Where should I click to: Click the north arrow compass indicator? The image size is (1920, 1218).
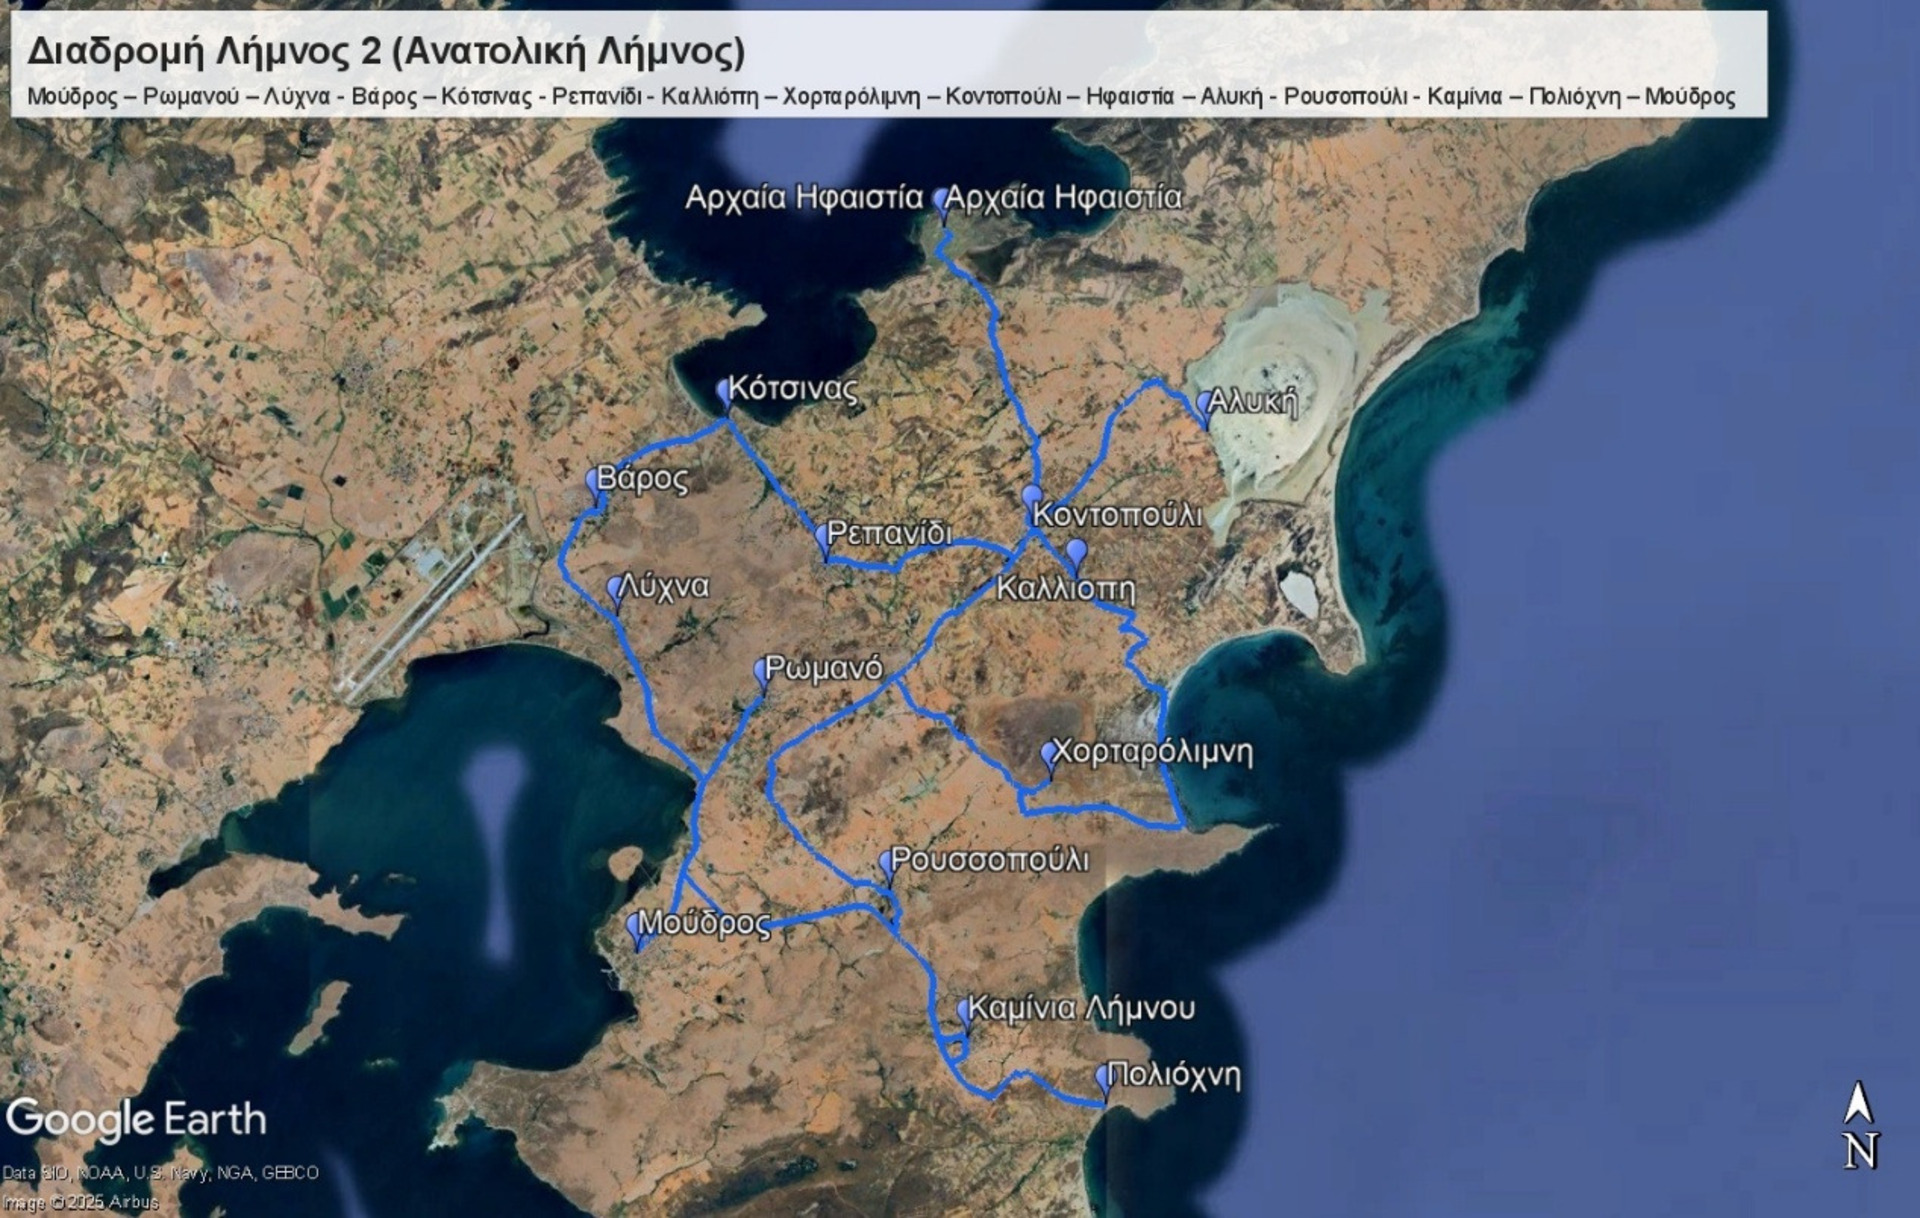[x=1859, y=1125]
